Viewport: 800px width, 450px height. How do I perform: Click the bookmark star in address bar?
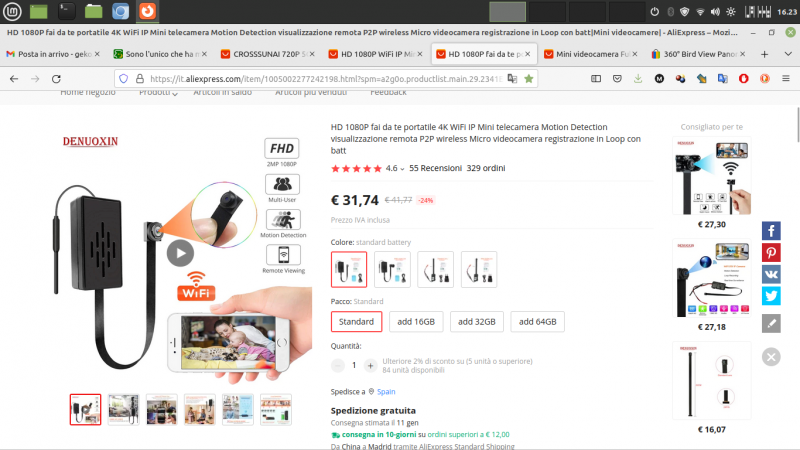pos(529,79)
